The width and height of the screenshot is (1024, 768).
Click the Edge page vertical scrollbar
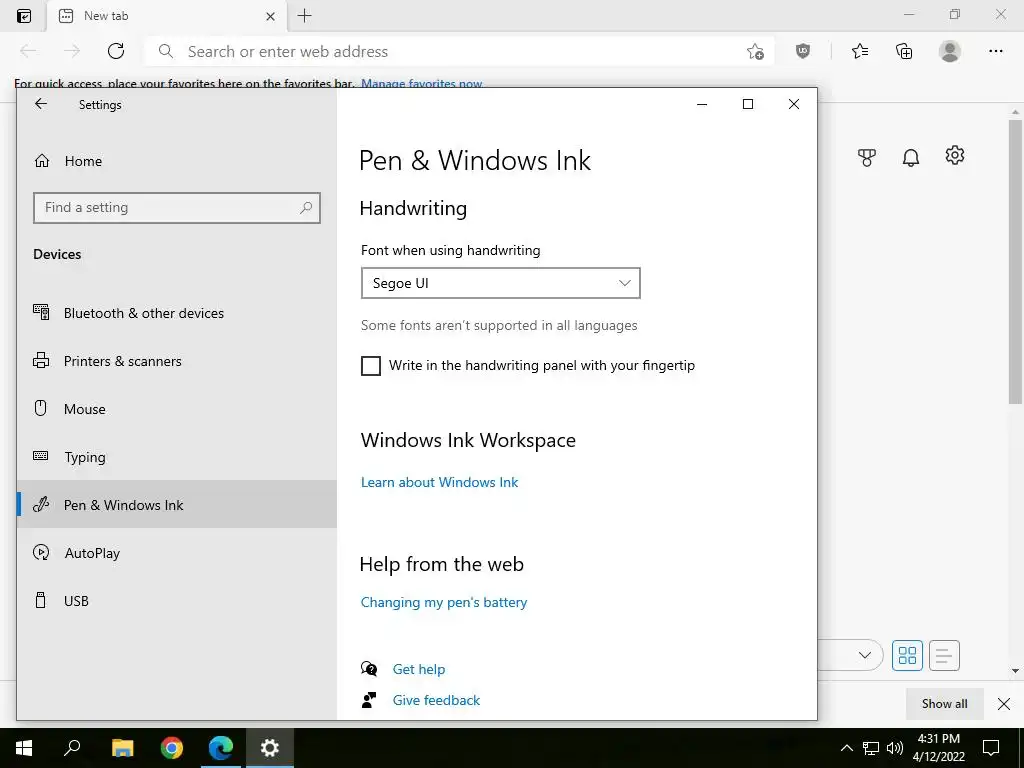(x=1015, y=263)
